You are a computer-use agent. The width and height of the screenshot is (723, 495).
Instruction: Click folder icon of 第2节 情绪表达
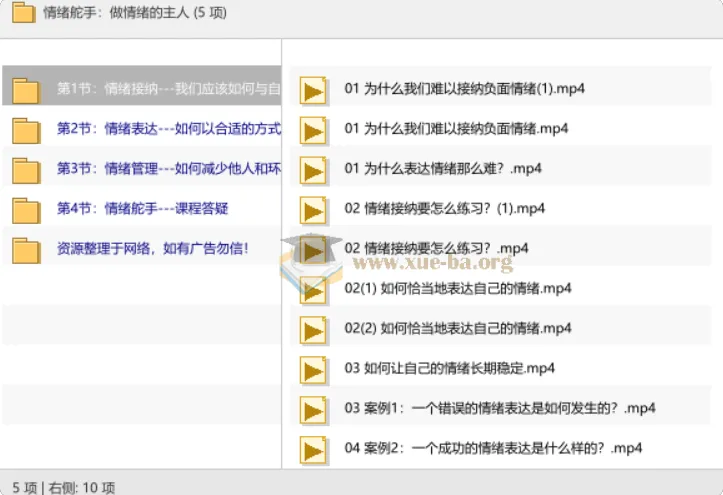click(x=26, y=130)
